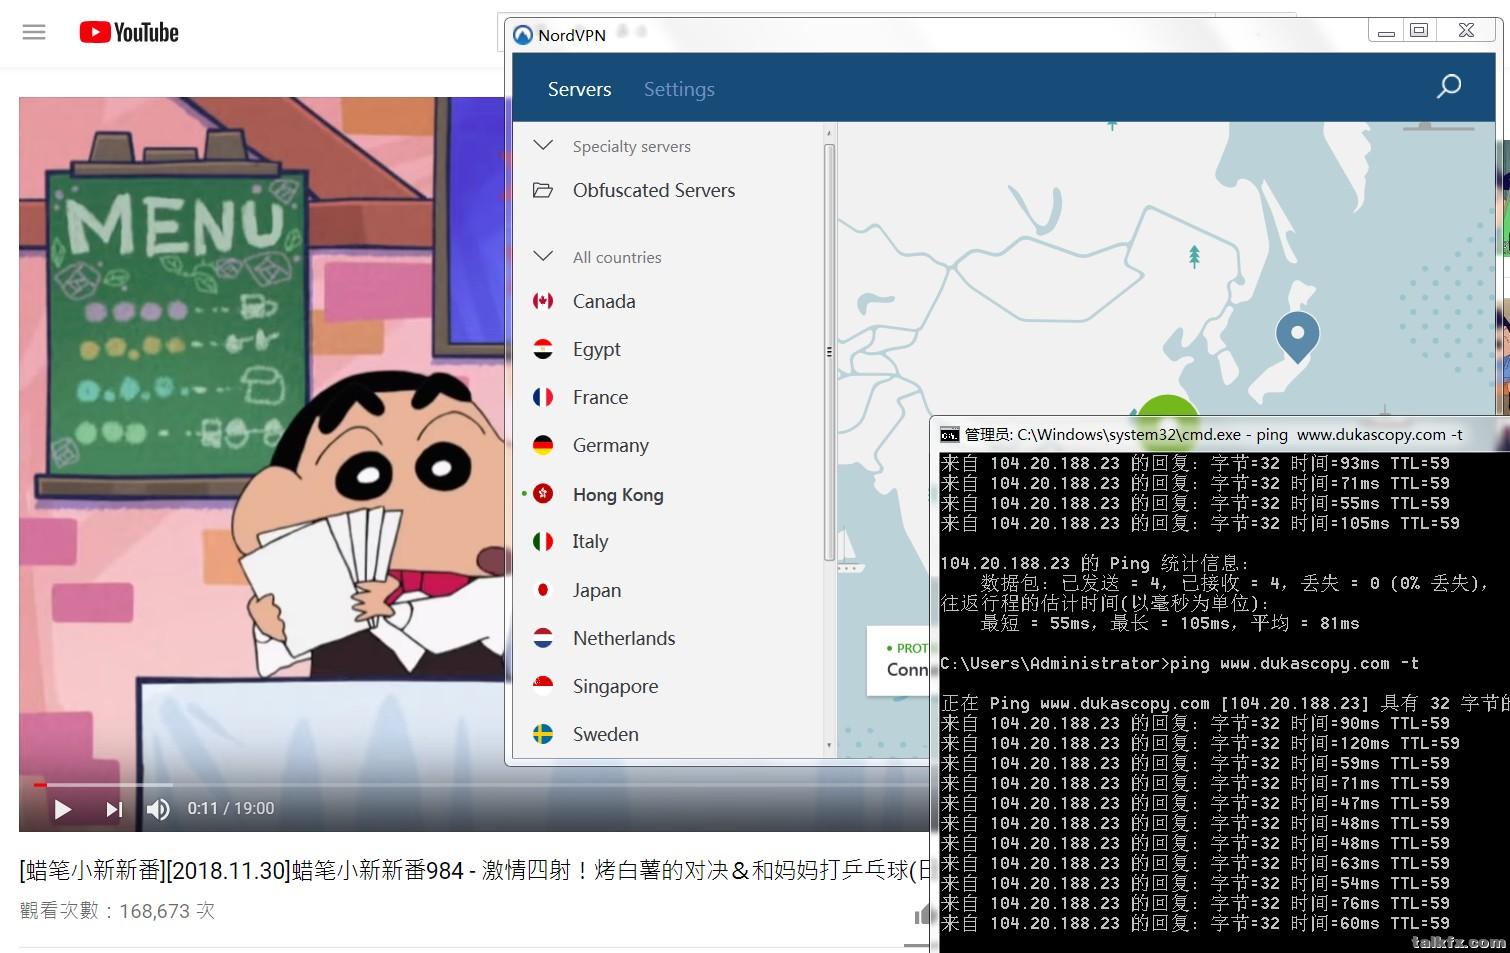Select Obfuscated Servers entry
The image size is (1510, 953).
point(654,190)
